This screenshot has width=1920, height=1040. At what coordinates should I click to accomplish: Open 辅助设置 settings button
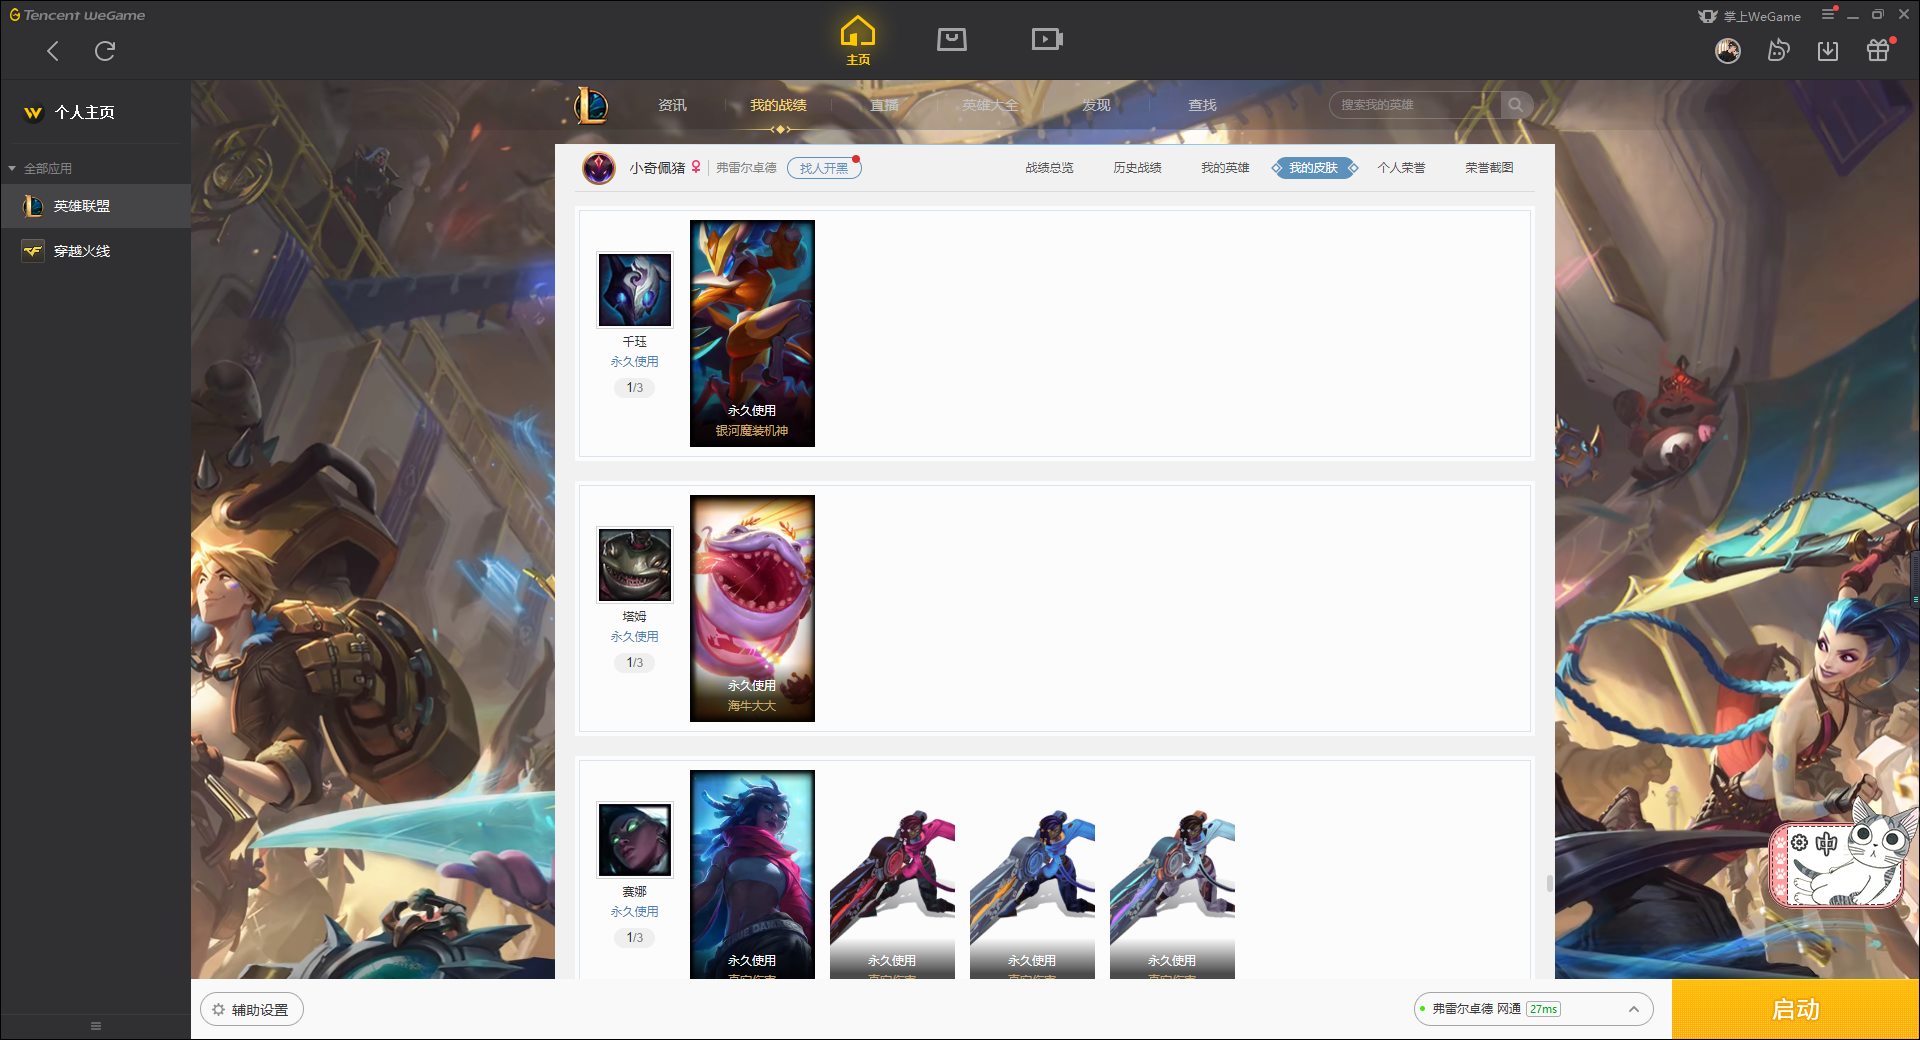coord(252,1010)
